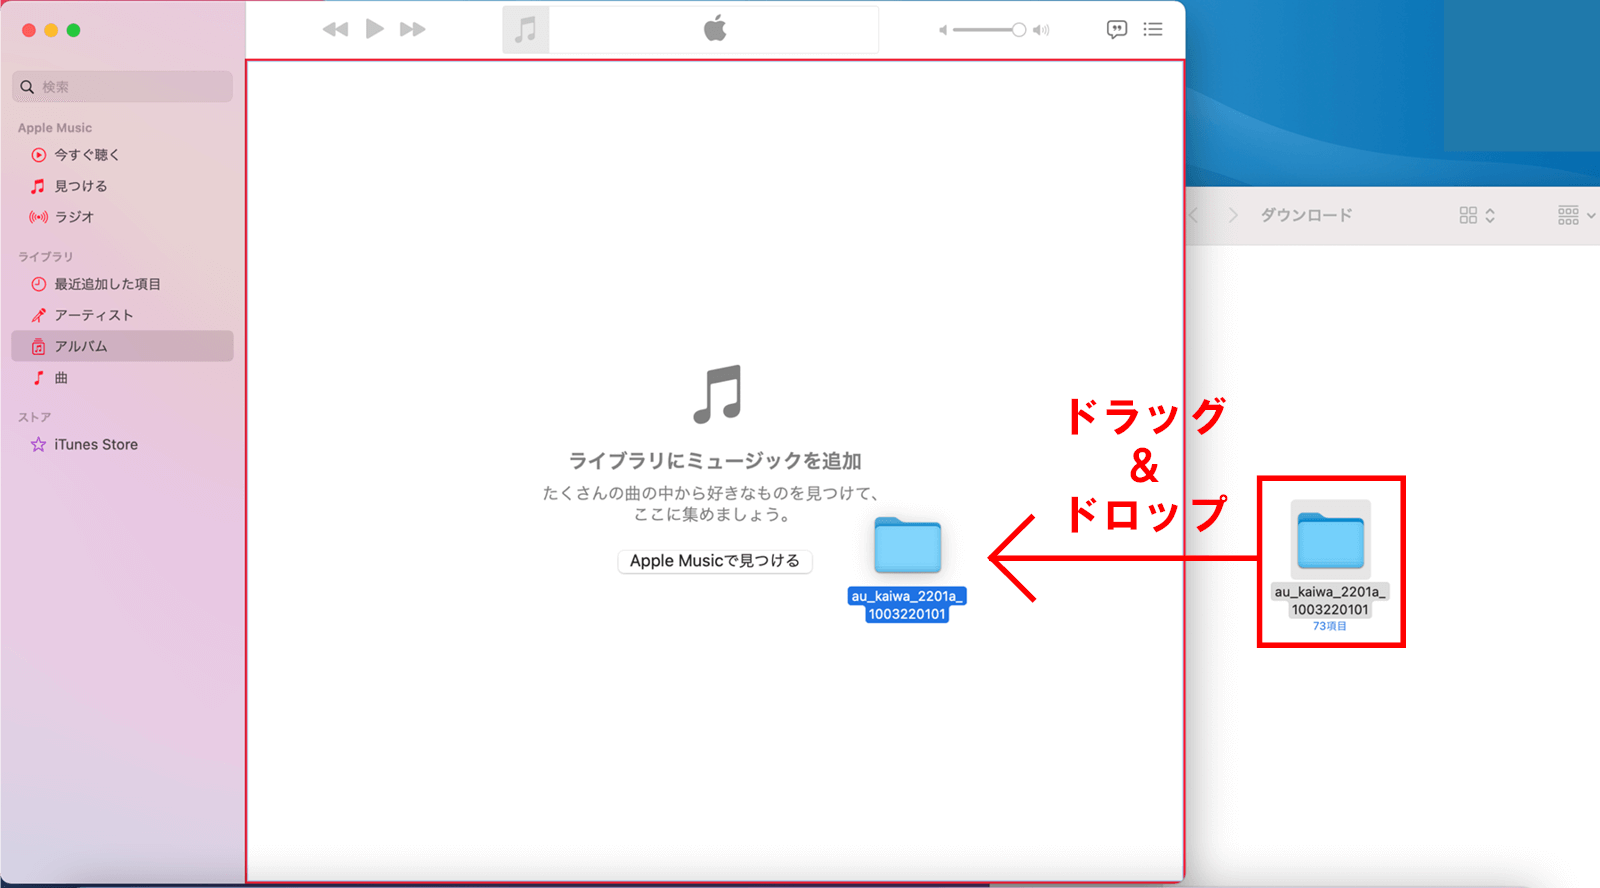Expand the Finder grouping options dropdown

click(x=1576, y=215)
